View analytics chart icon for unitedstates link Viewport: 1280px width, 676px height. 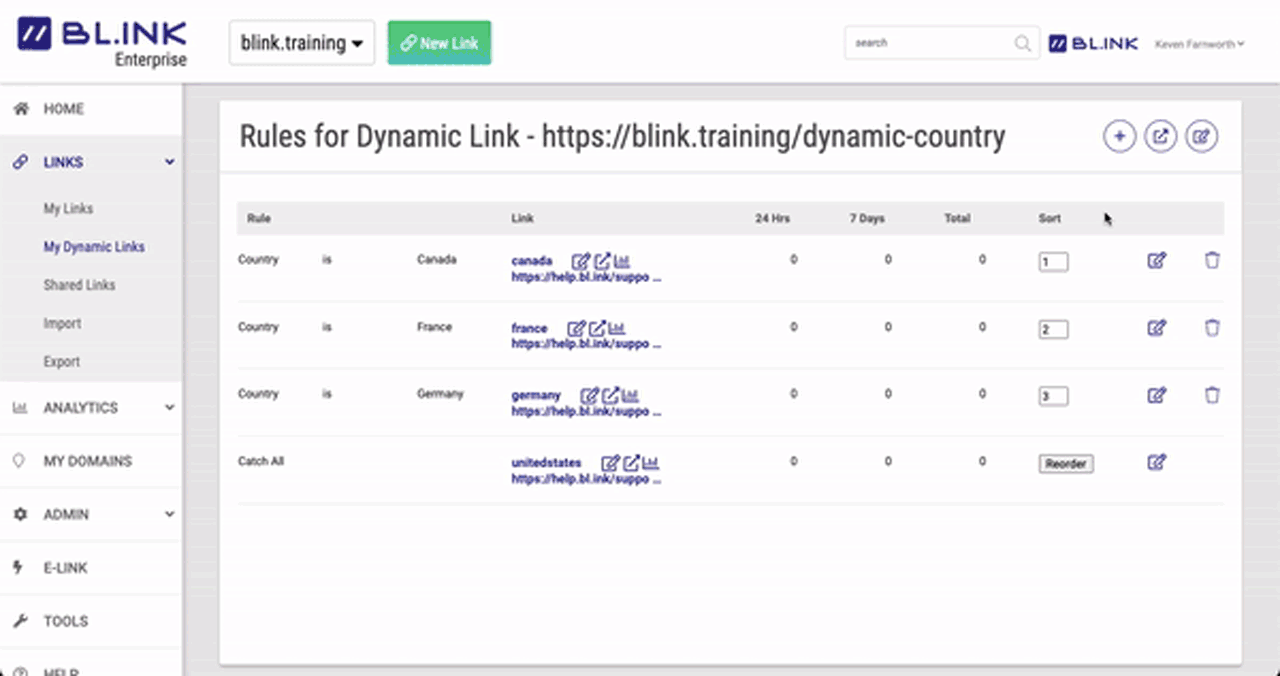click(x=651, y=462)
